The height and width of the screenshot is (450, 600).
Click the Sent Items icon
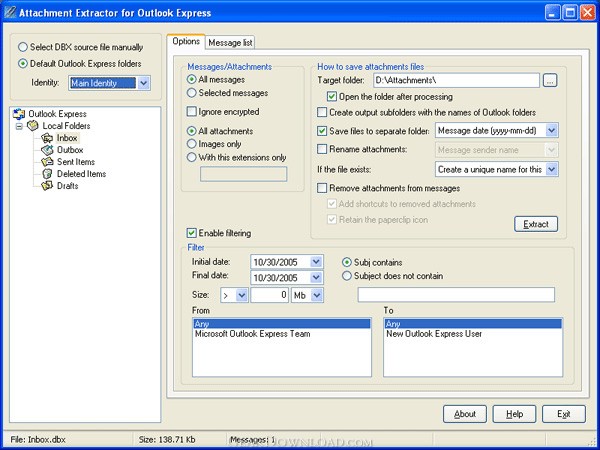[47, 161]
